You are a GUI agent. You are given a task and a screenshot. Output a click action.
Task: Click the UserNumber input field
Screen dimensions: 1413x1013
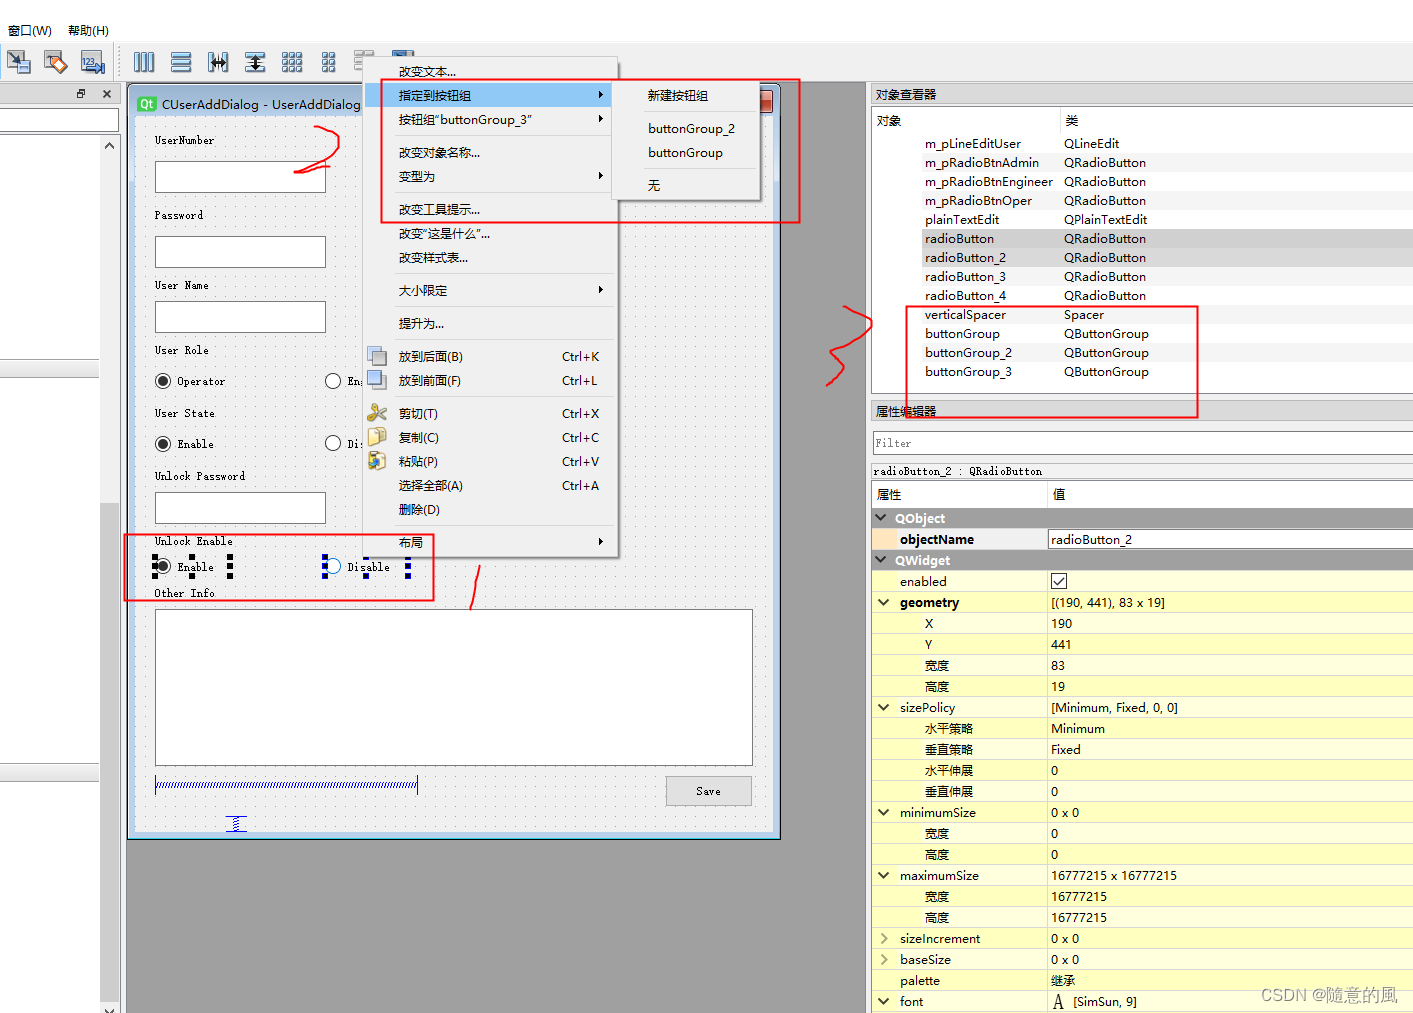(x=240, y=177)
